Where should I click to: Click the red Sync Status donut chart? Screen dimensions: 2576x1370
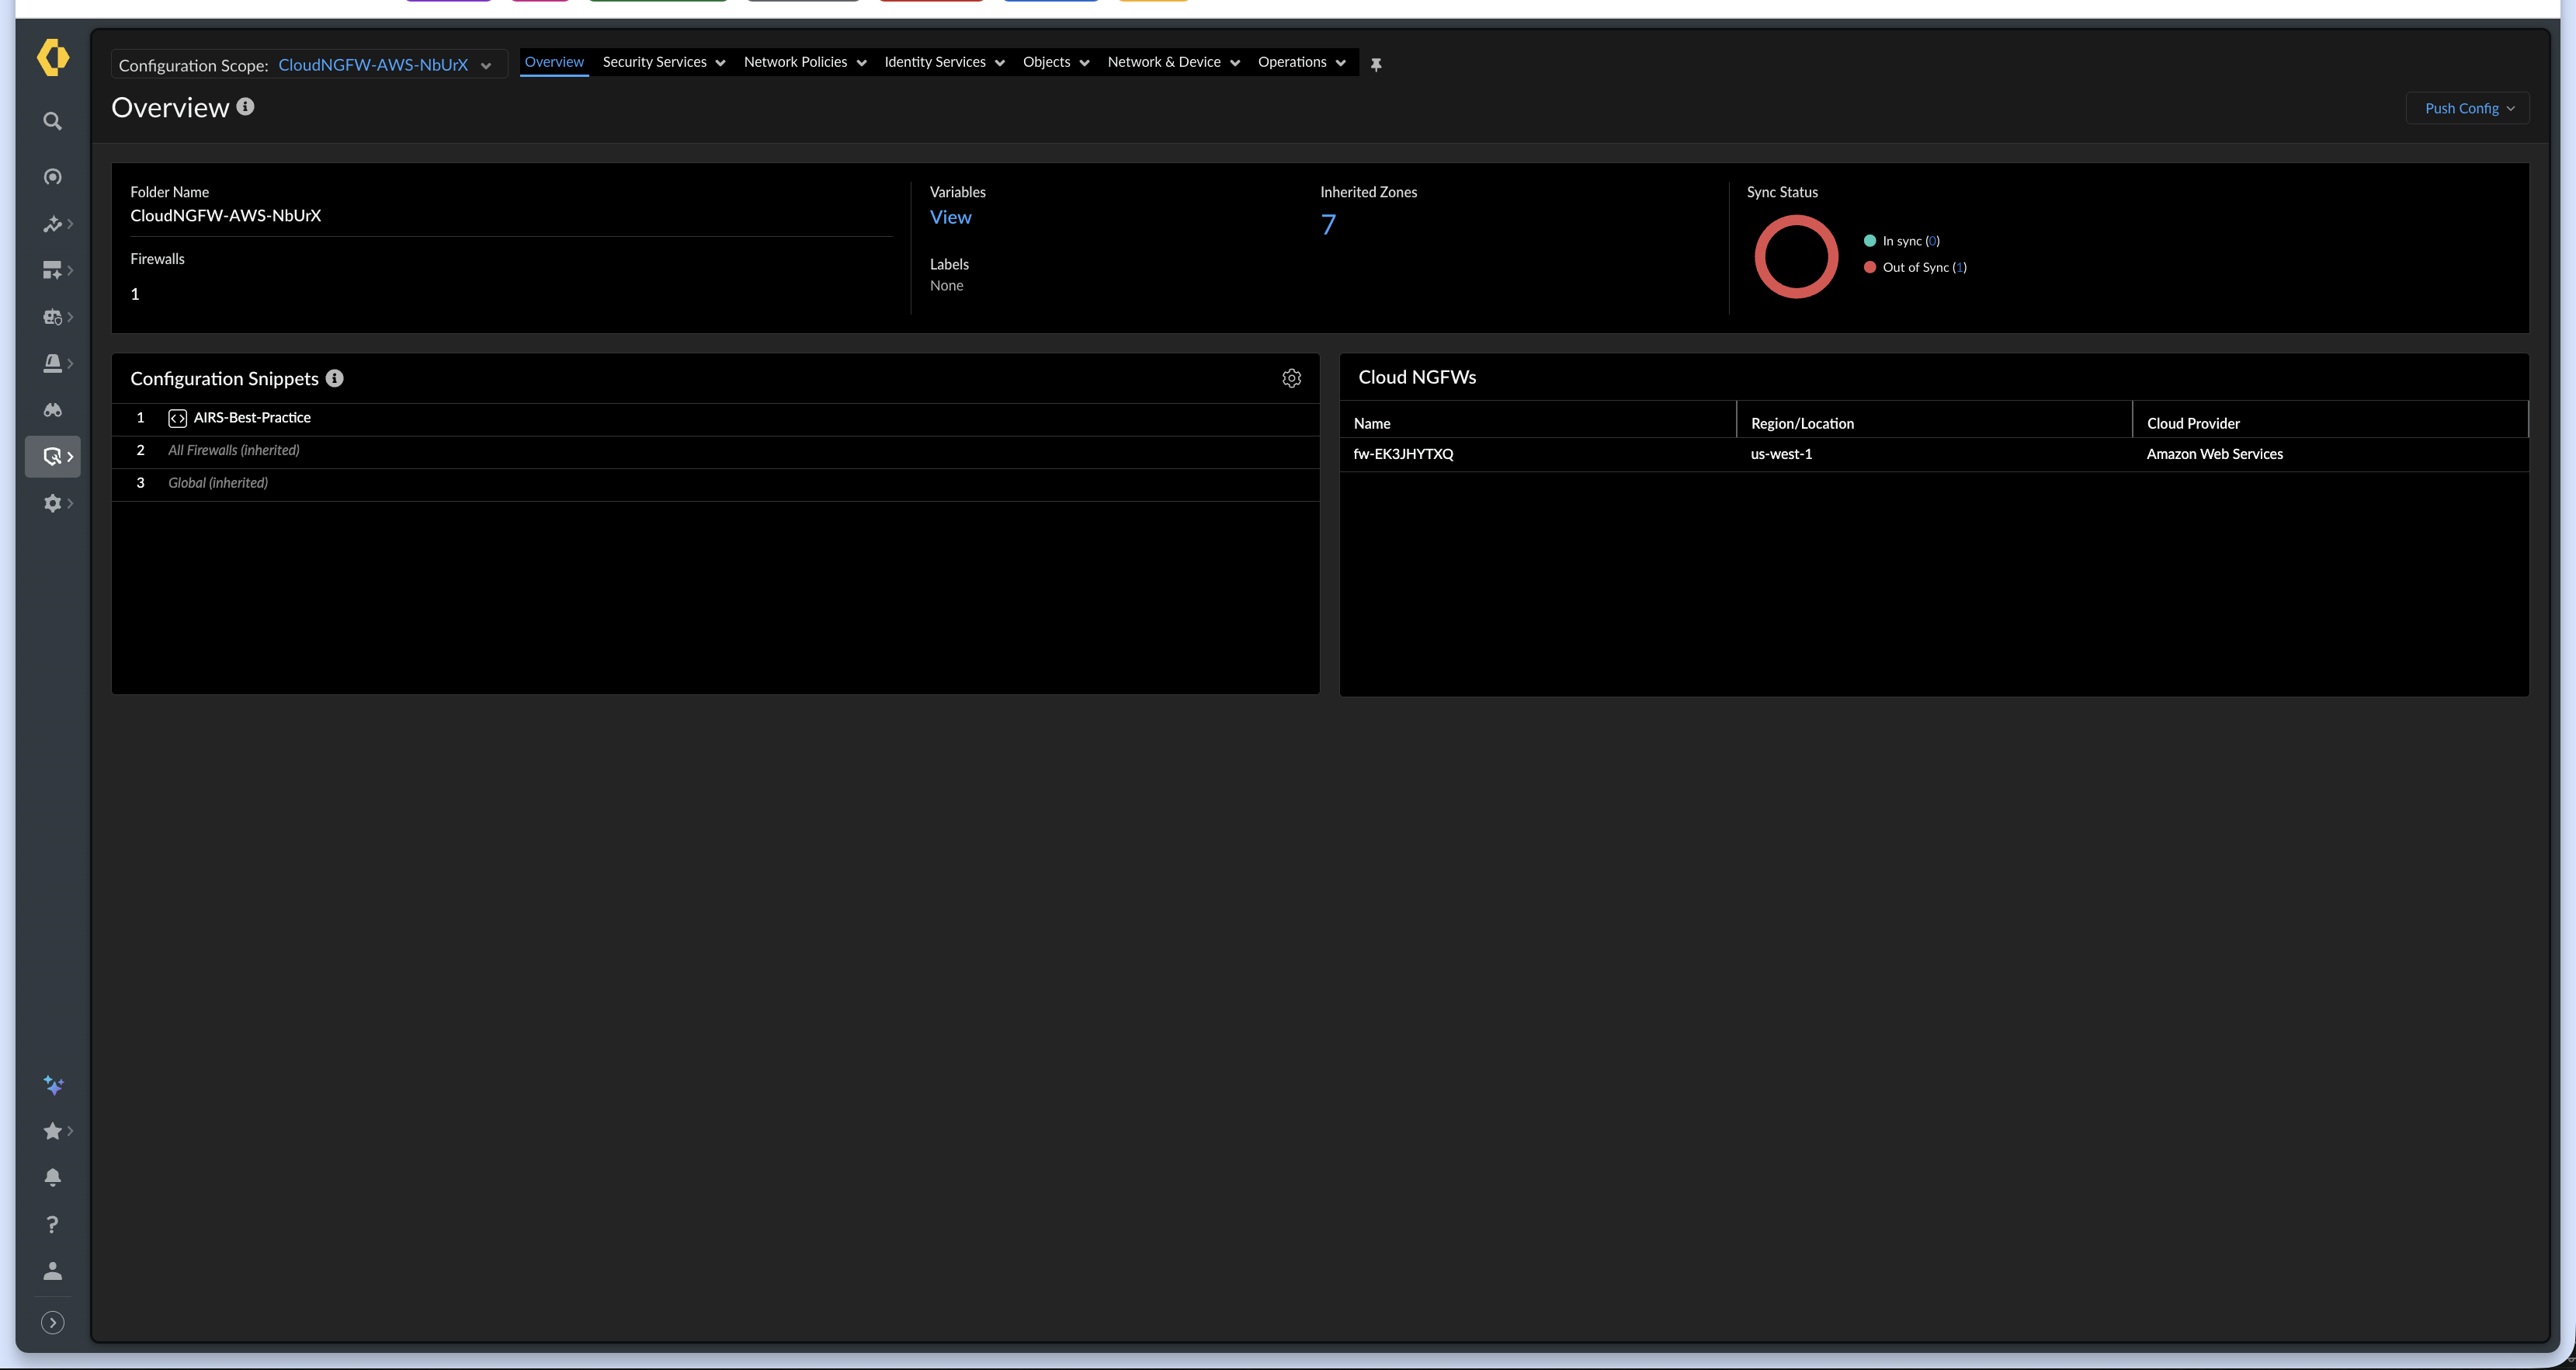(x=1796, y=257)
